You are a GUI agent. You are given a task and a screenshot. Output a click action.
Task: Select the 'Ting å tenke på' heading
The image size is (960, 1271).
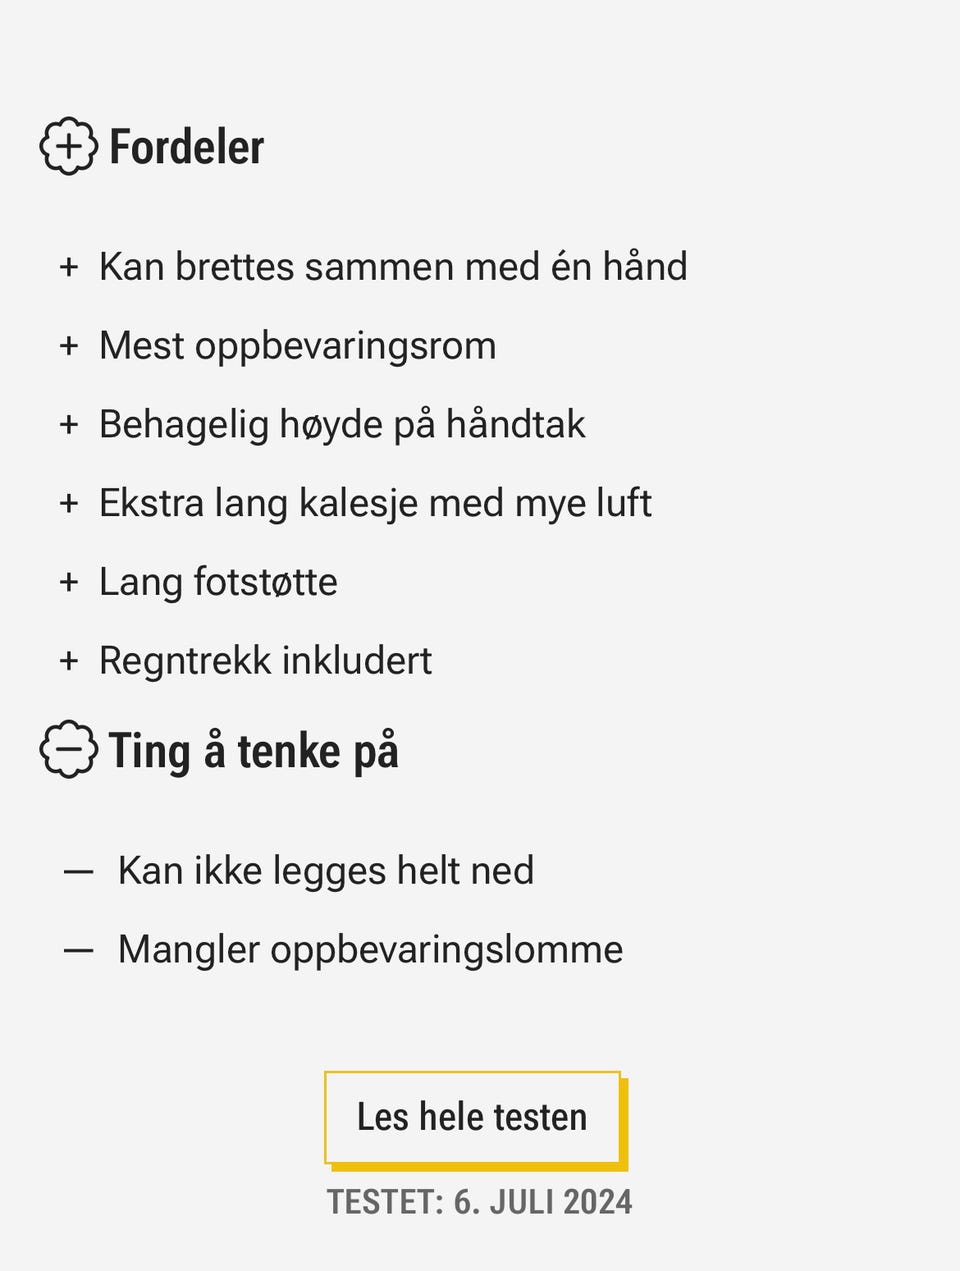(253, 751)
